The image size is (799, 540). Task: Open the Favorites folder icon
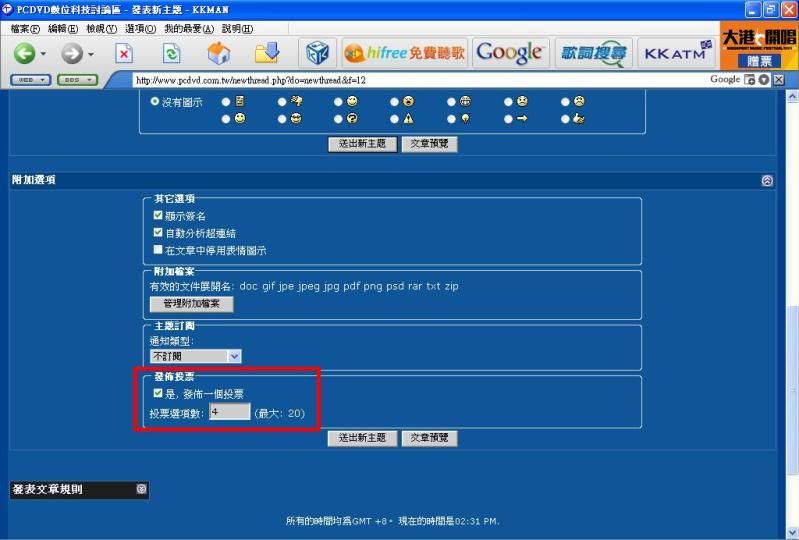pos(267,54)
